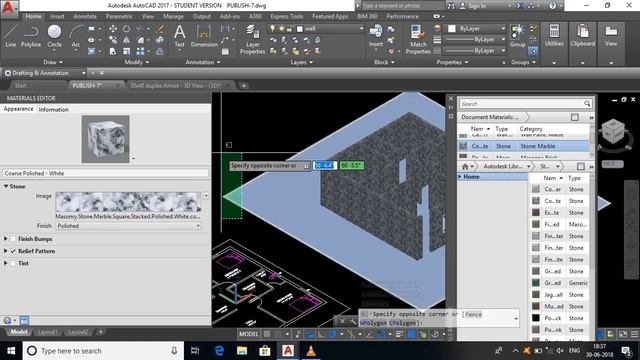Switch to the Information tab
Viewport: 640px width, 360px height.
tap(53, 109)
